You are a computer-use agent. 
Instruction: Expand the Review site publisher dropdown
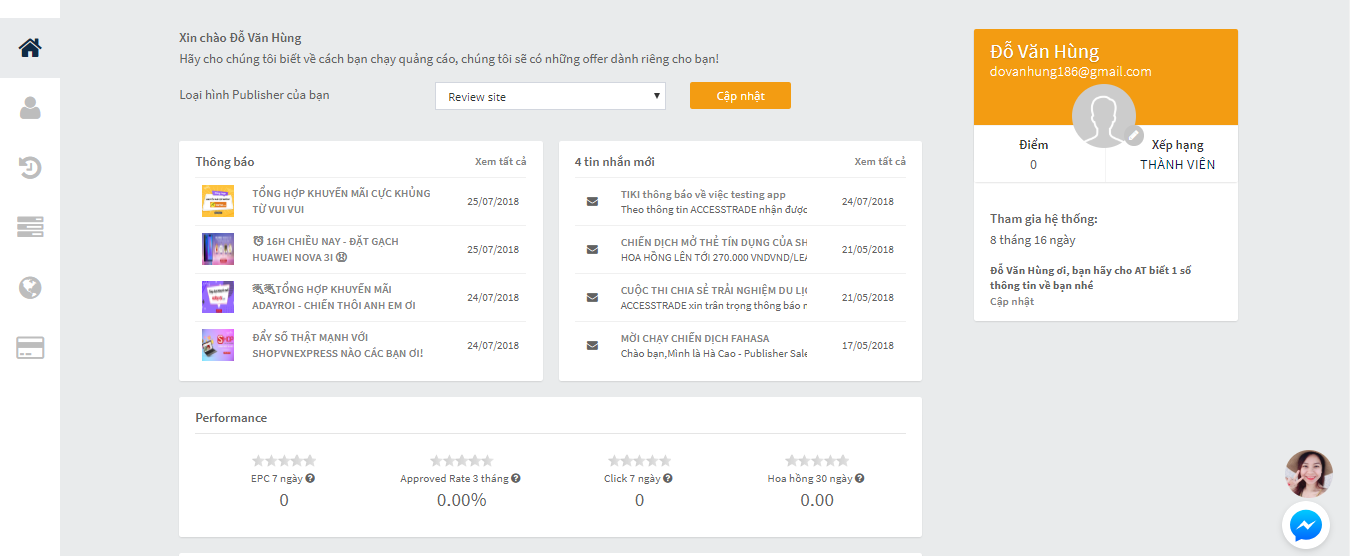pos(550,97)
